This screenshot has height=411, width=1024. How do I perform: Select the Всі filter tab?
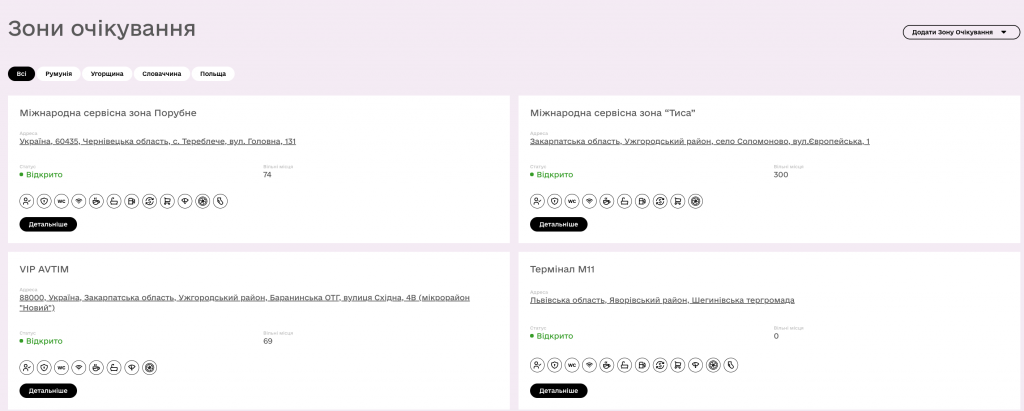click(22, 74)
